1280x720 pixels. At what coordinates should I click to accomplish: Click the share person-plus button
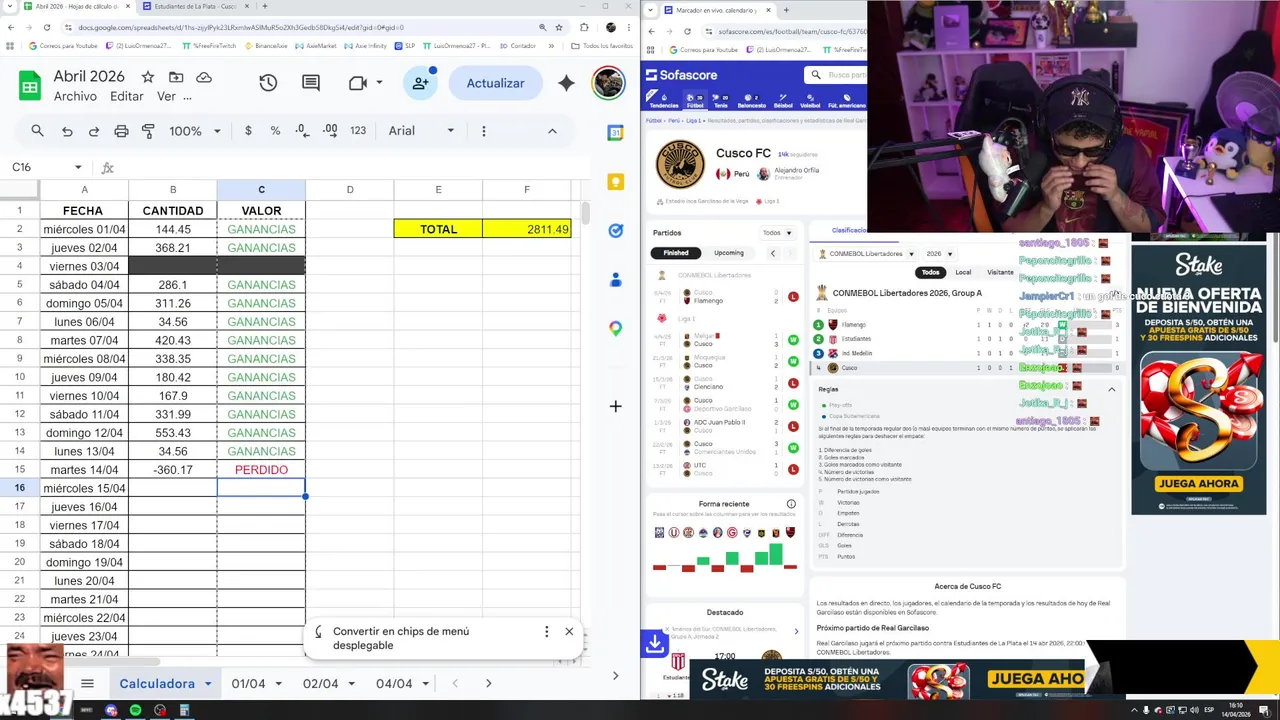421,83
